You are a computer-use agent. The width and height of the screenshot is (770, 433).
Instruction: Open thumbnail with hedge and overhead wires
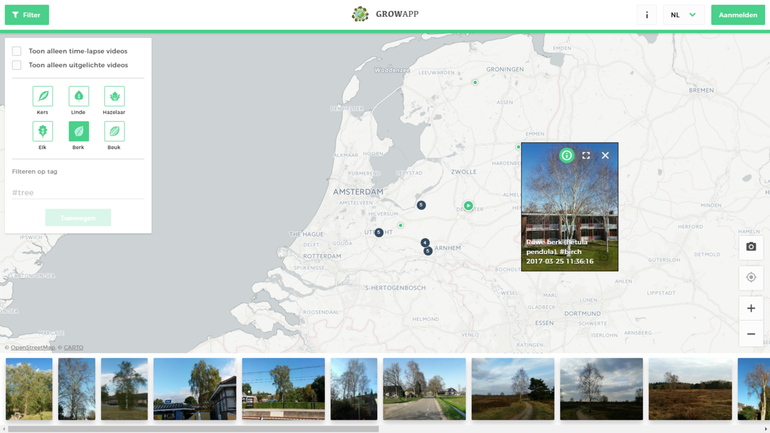point(283,389)
